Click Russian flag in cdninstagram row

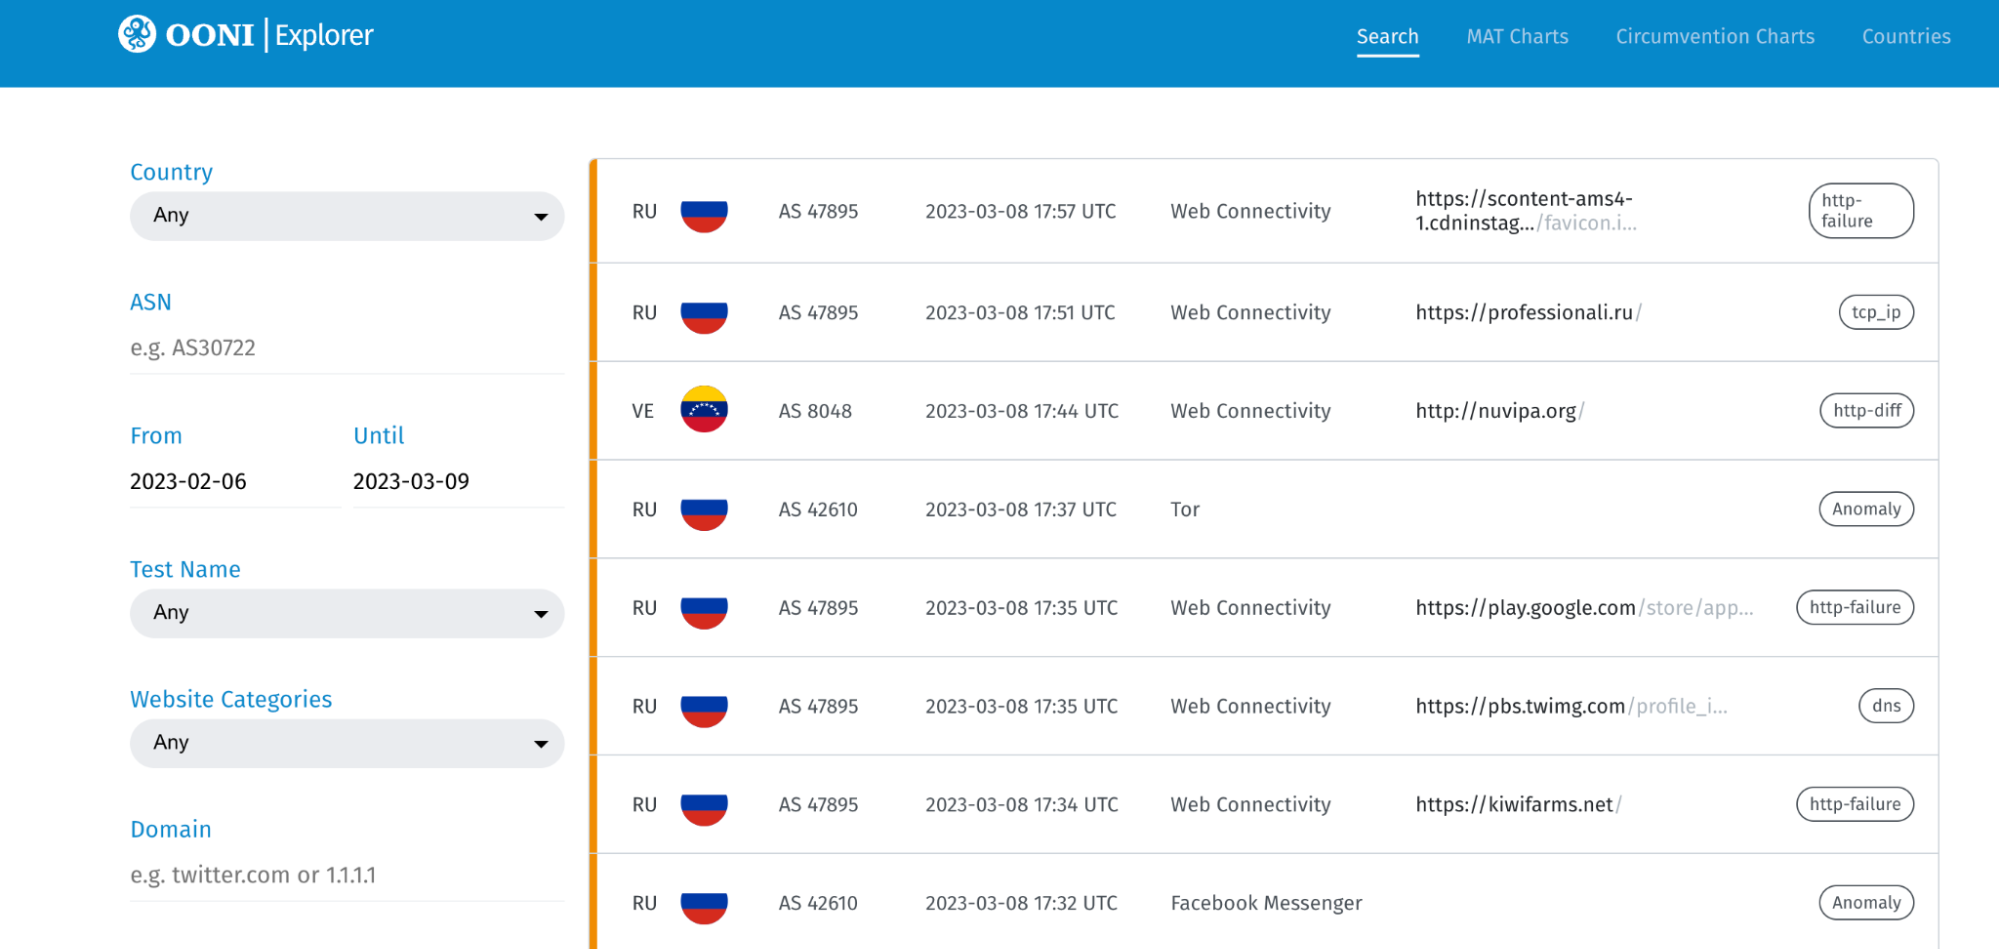pos(704,212)
